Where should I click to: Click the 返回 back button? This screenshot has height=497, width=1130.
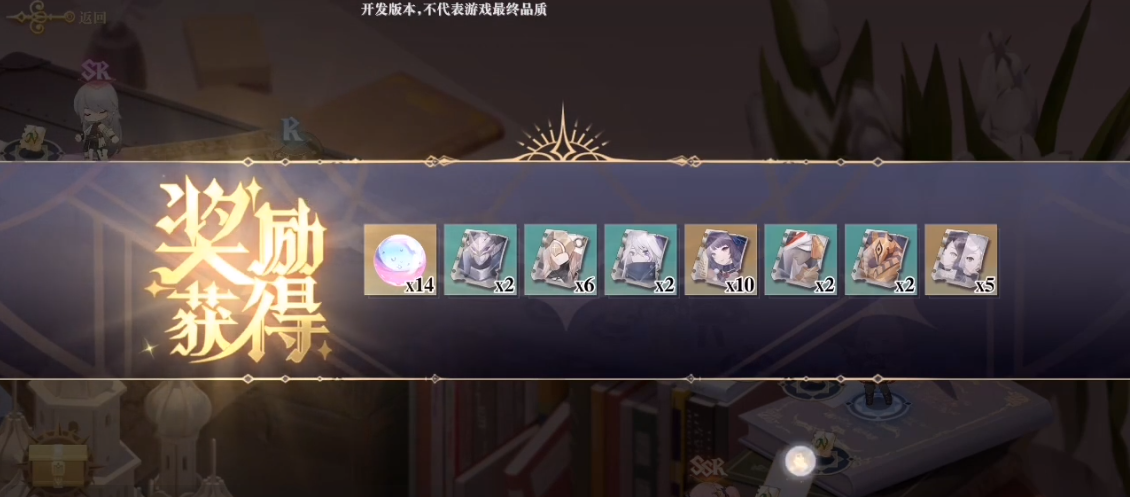point(55,17)
